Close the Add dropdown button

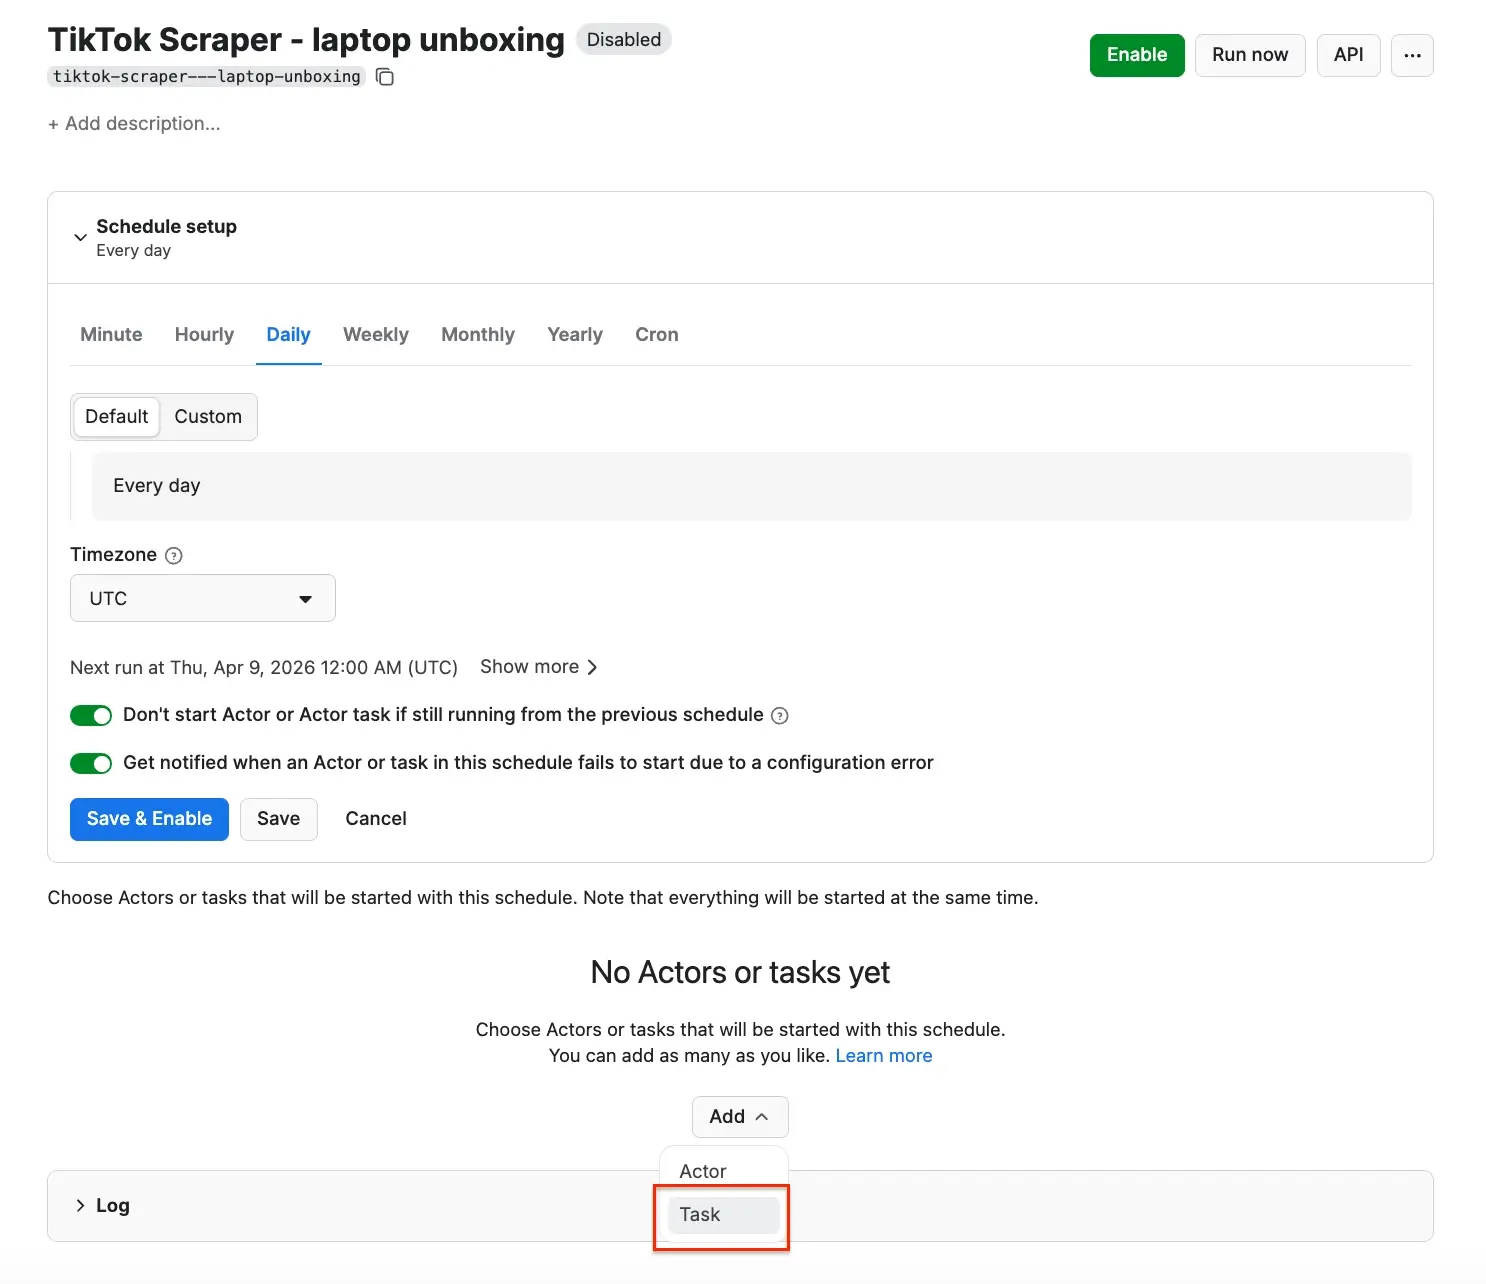(740, 1117)
